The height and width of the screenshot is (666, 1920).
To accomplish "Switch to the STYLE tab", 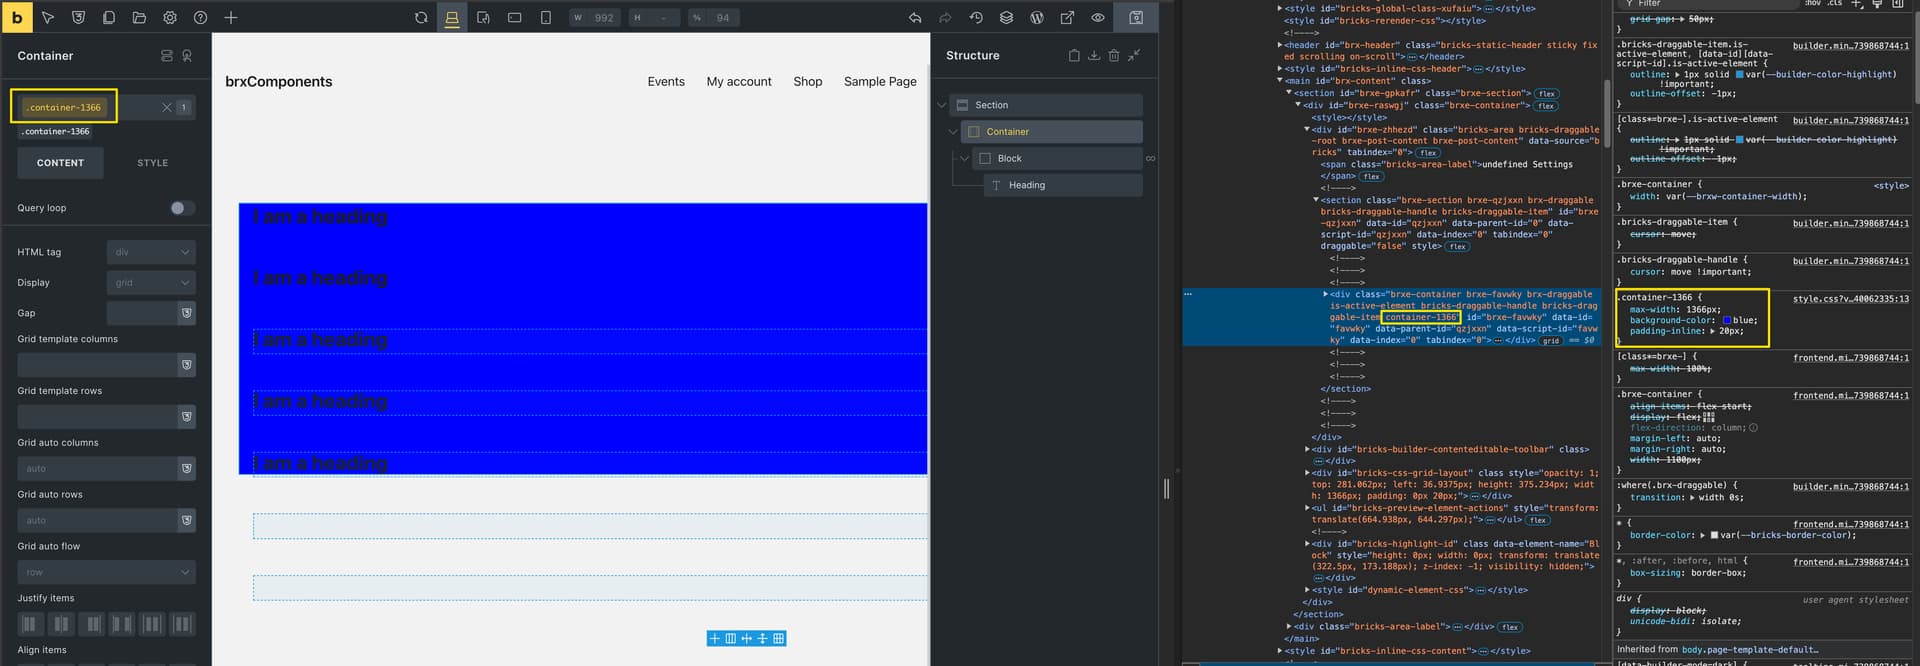I will coord(153,163).
